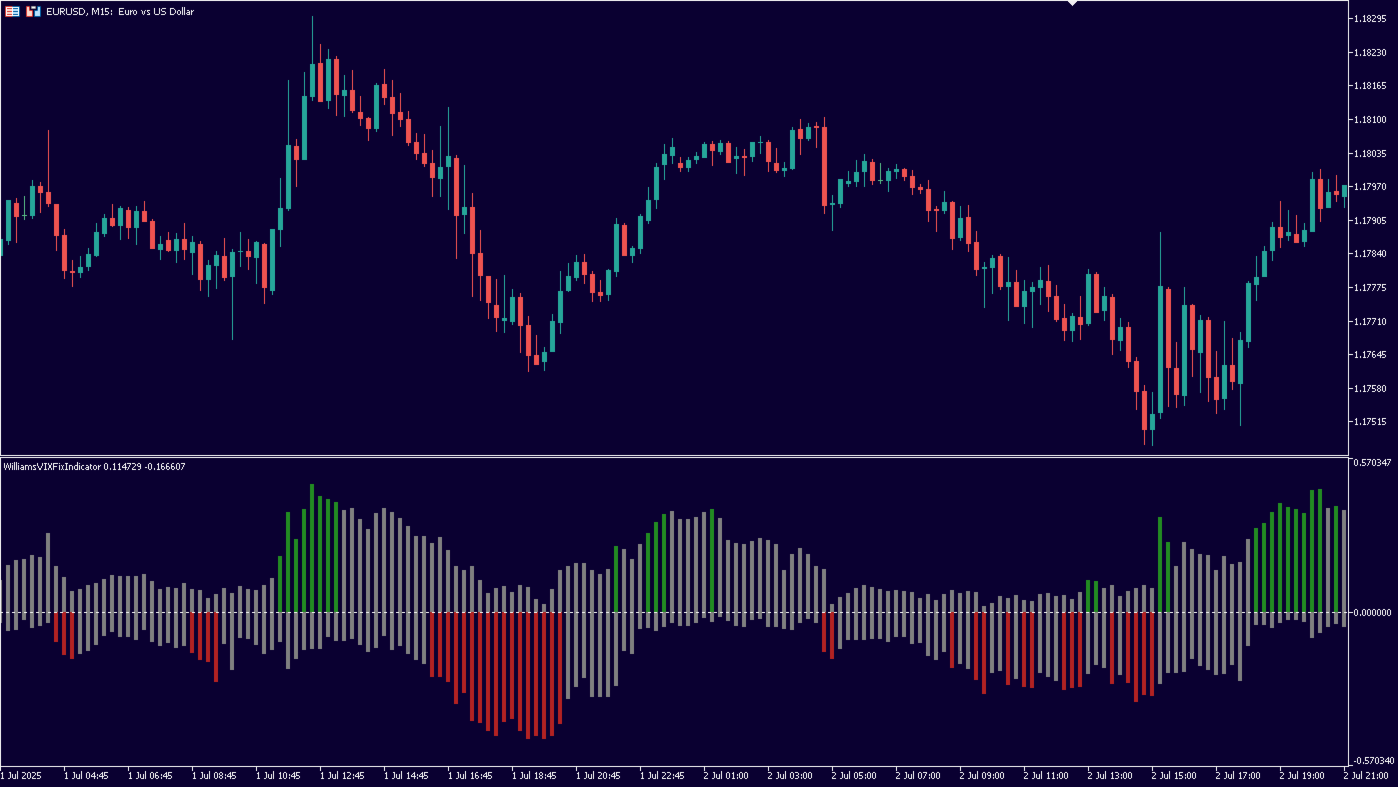
Task: Click the '2 Jul 15:00' time label
Action: coord(1174,776)
